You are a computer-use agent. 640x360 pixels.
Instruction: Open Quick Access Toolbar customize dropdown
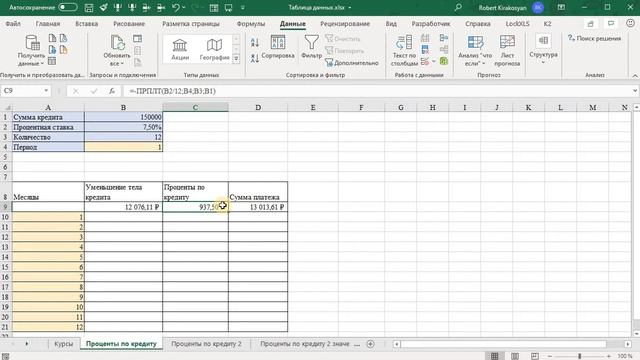tap(243, 7)
